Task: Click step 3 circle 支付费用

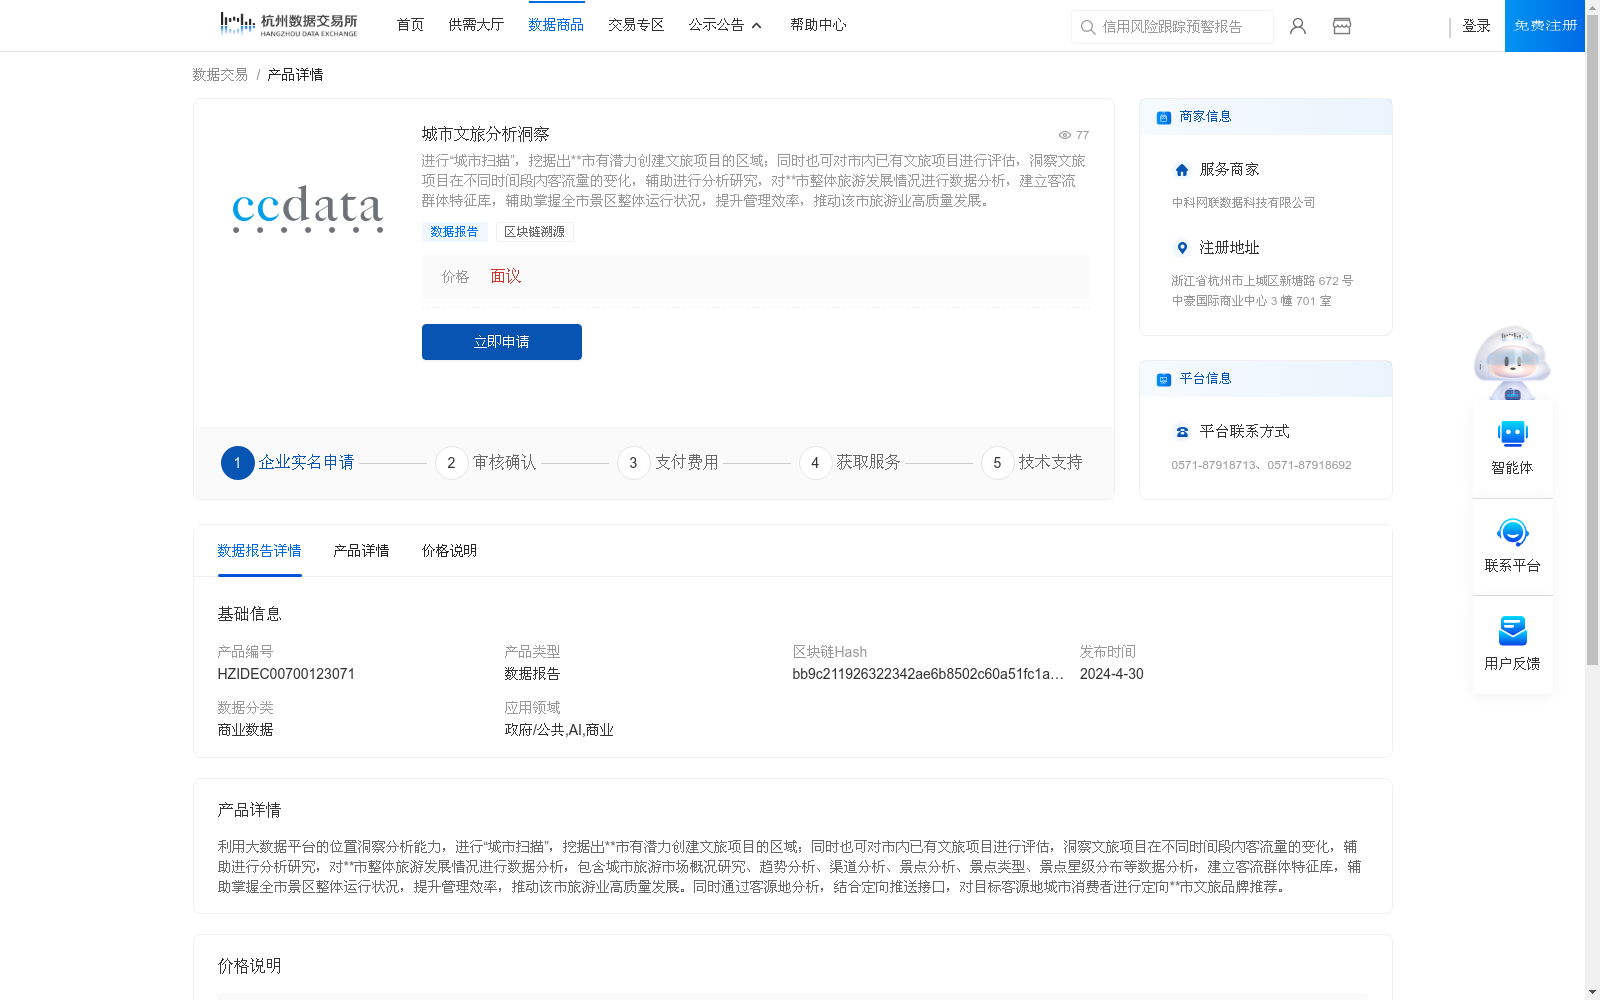Action: [x=633, y=463]
